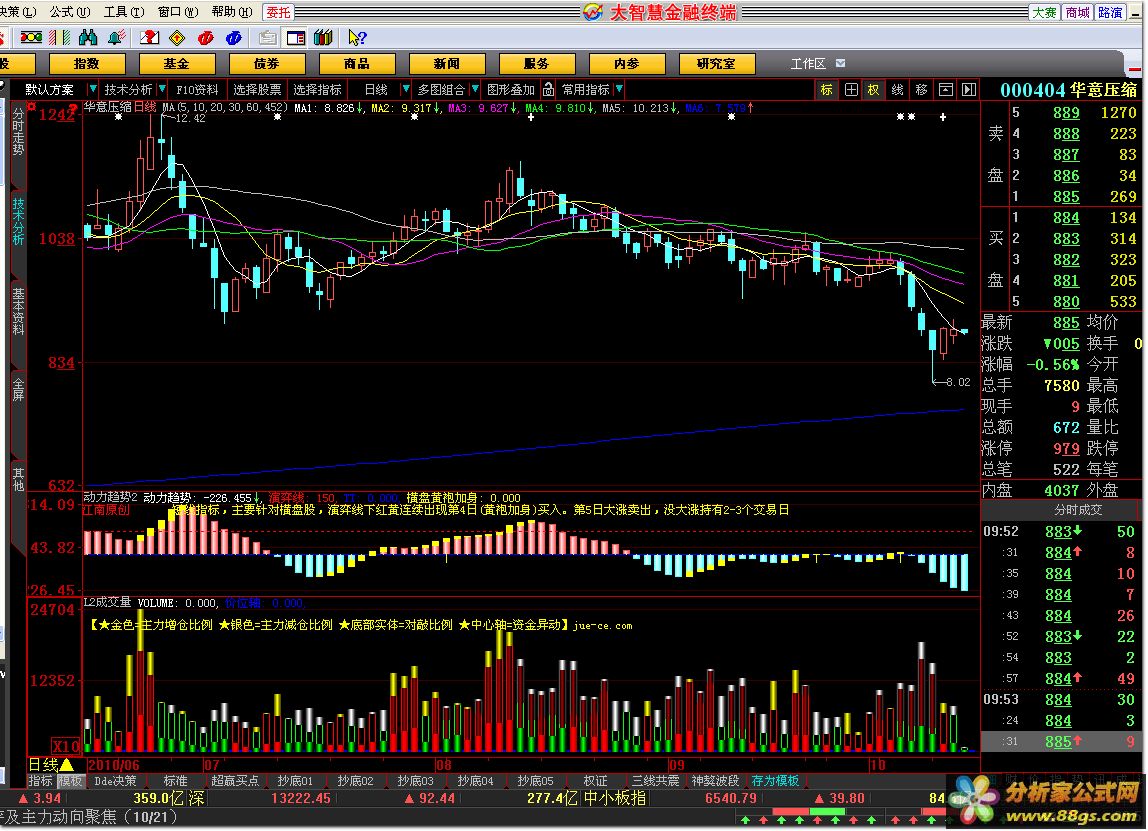Click the yellow diamond up-arrow icon
The width and height of the screenshot is (1148, 831).
pyautogui.click(x=176, y=37)
